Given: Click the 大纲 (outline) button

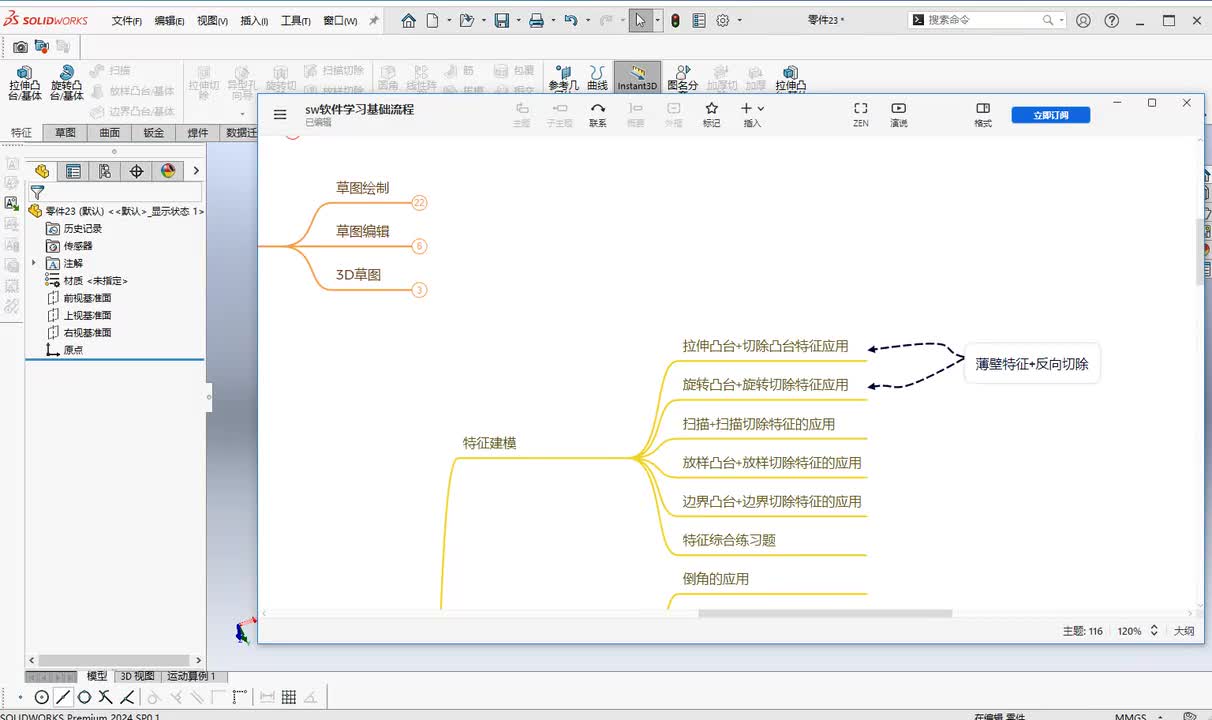Looking at the screenshot, I should pos(1184,631).
